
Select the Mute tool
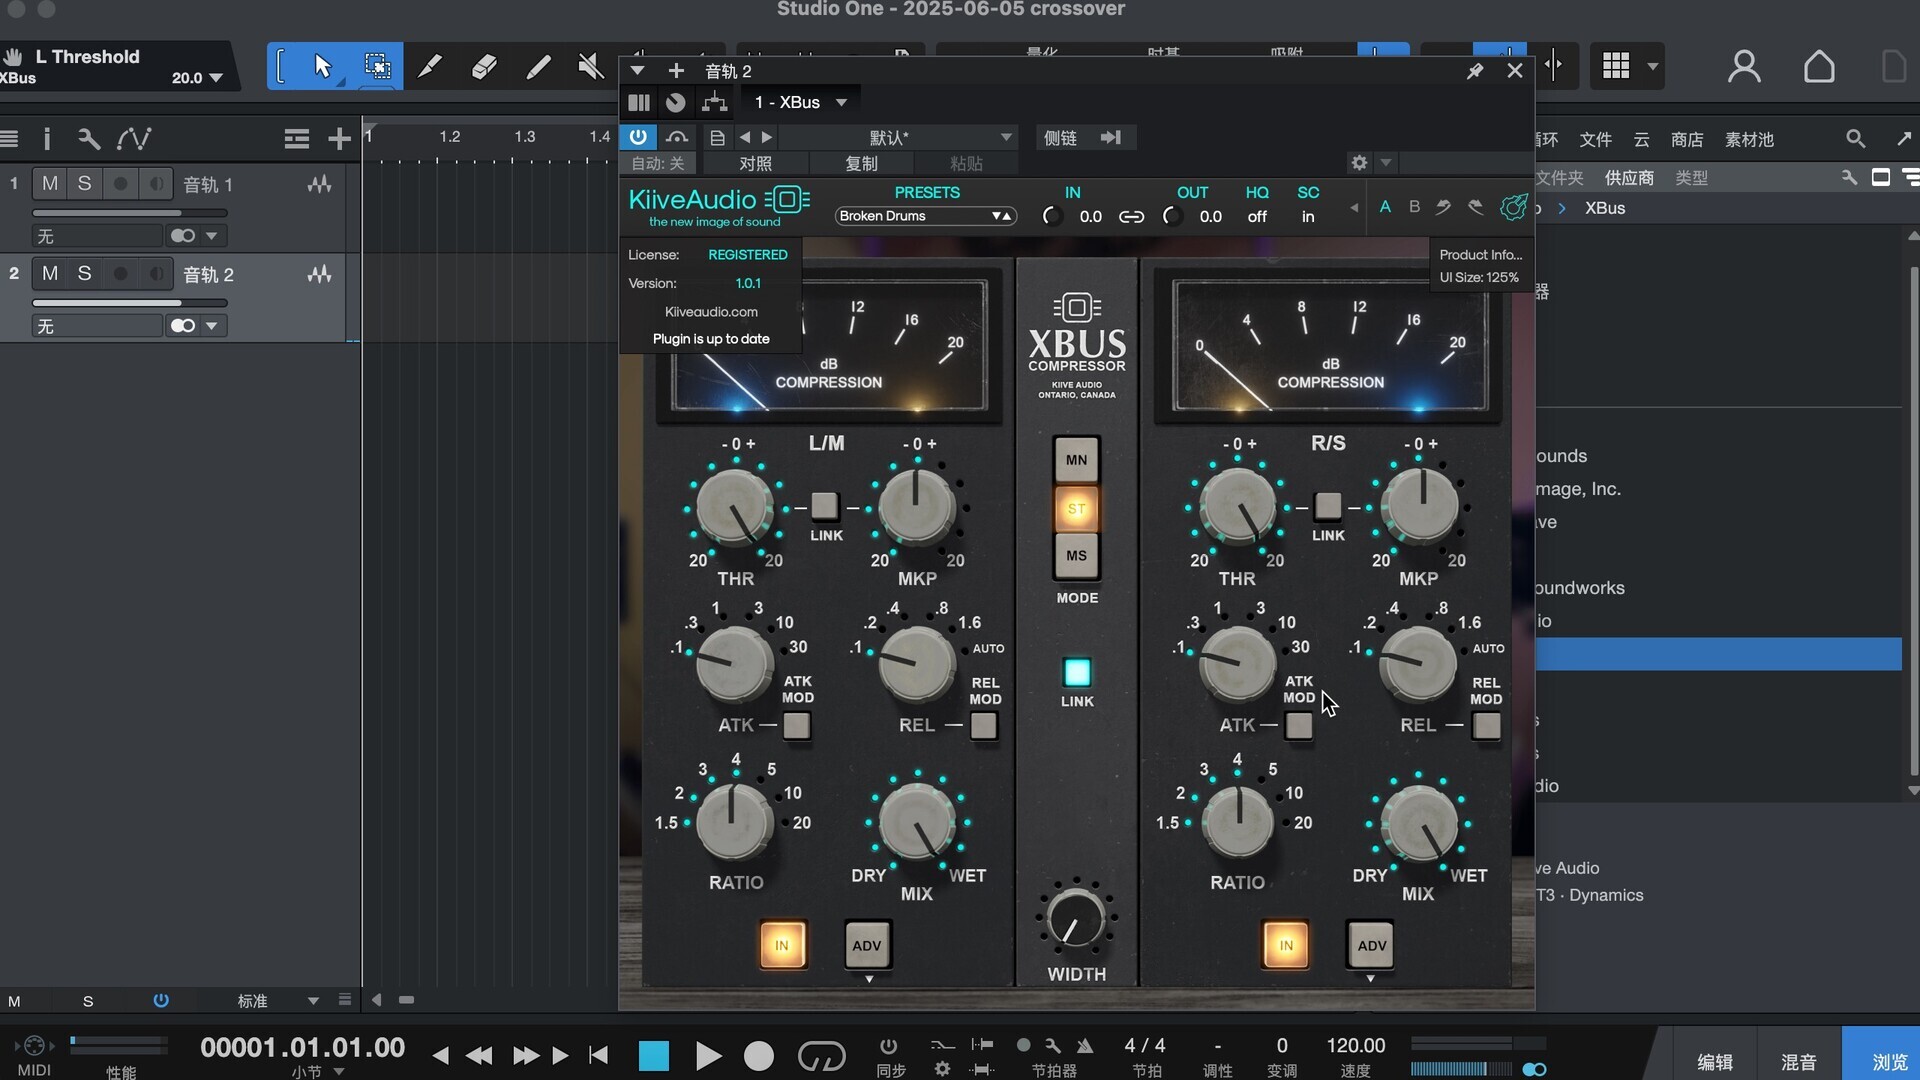click(x=591, y=67)
